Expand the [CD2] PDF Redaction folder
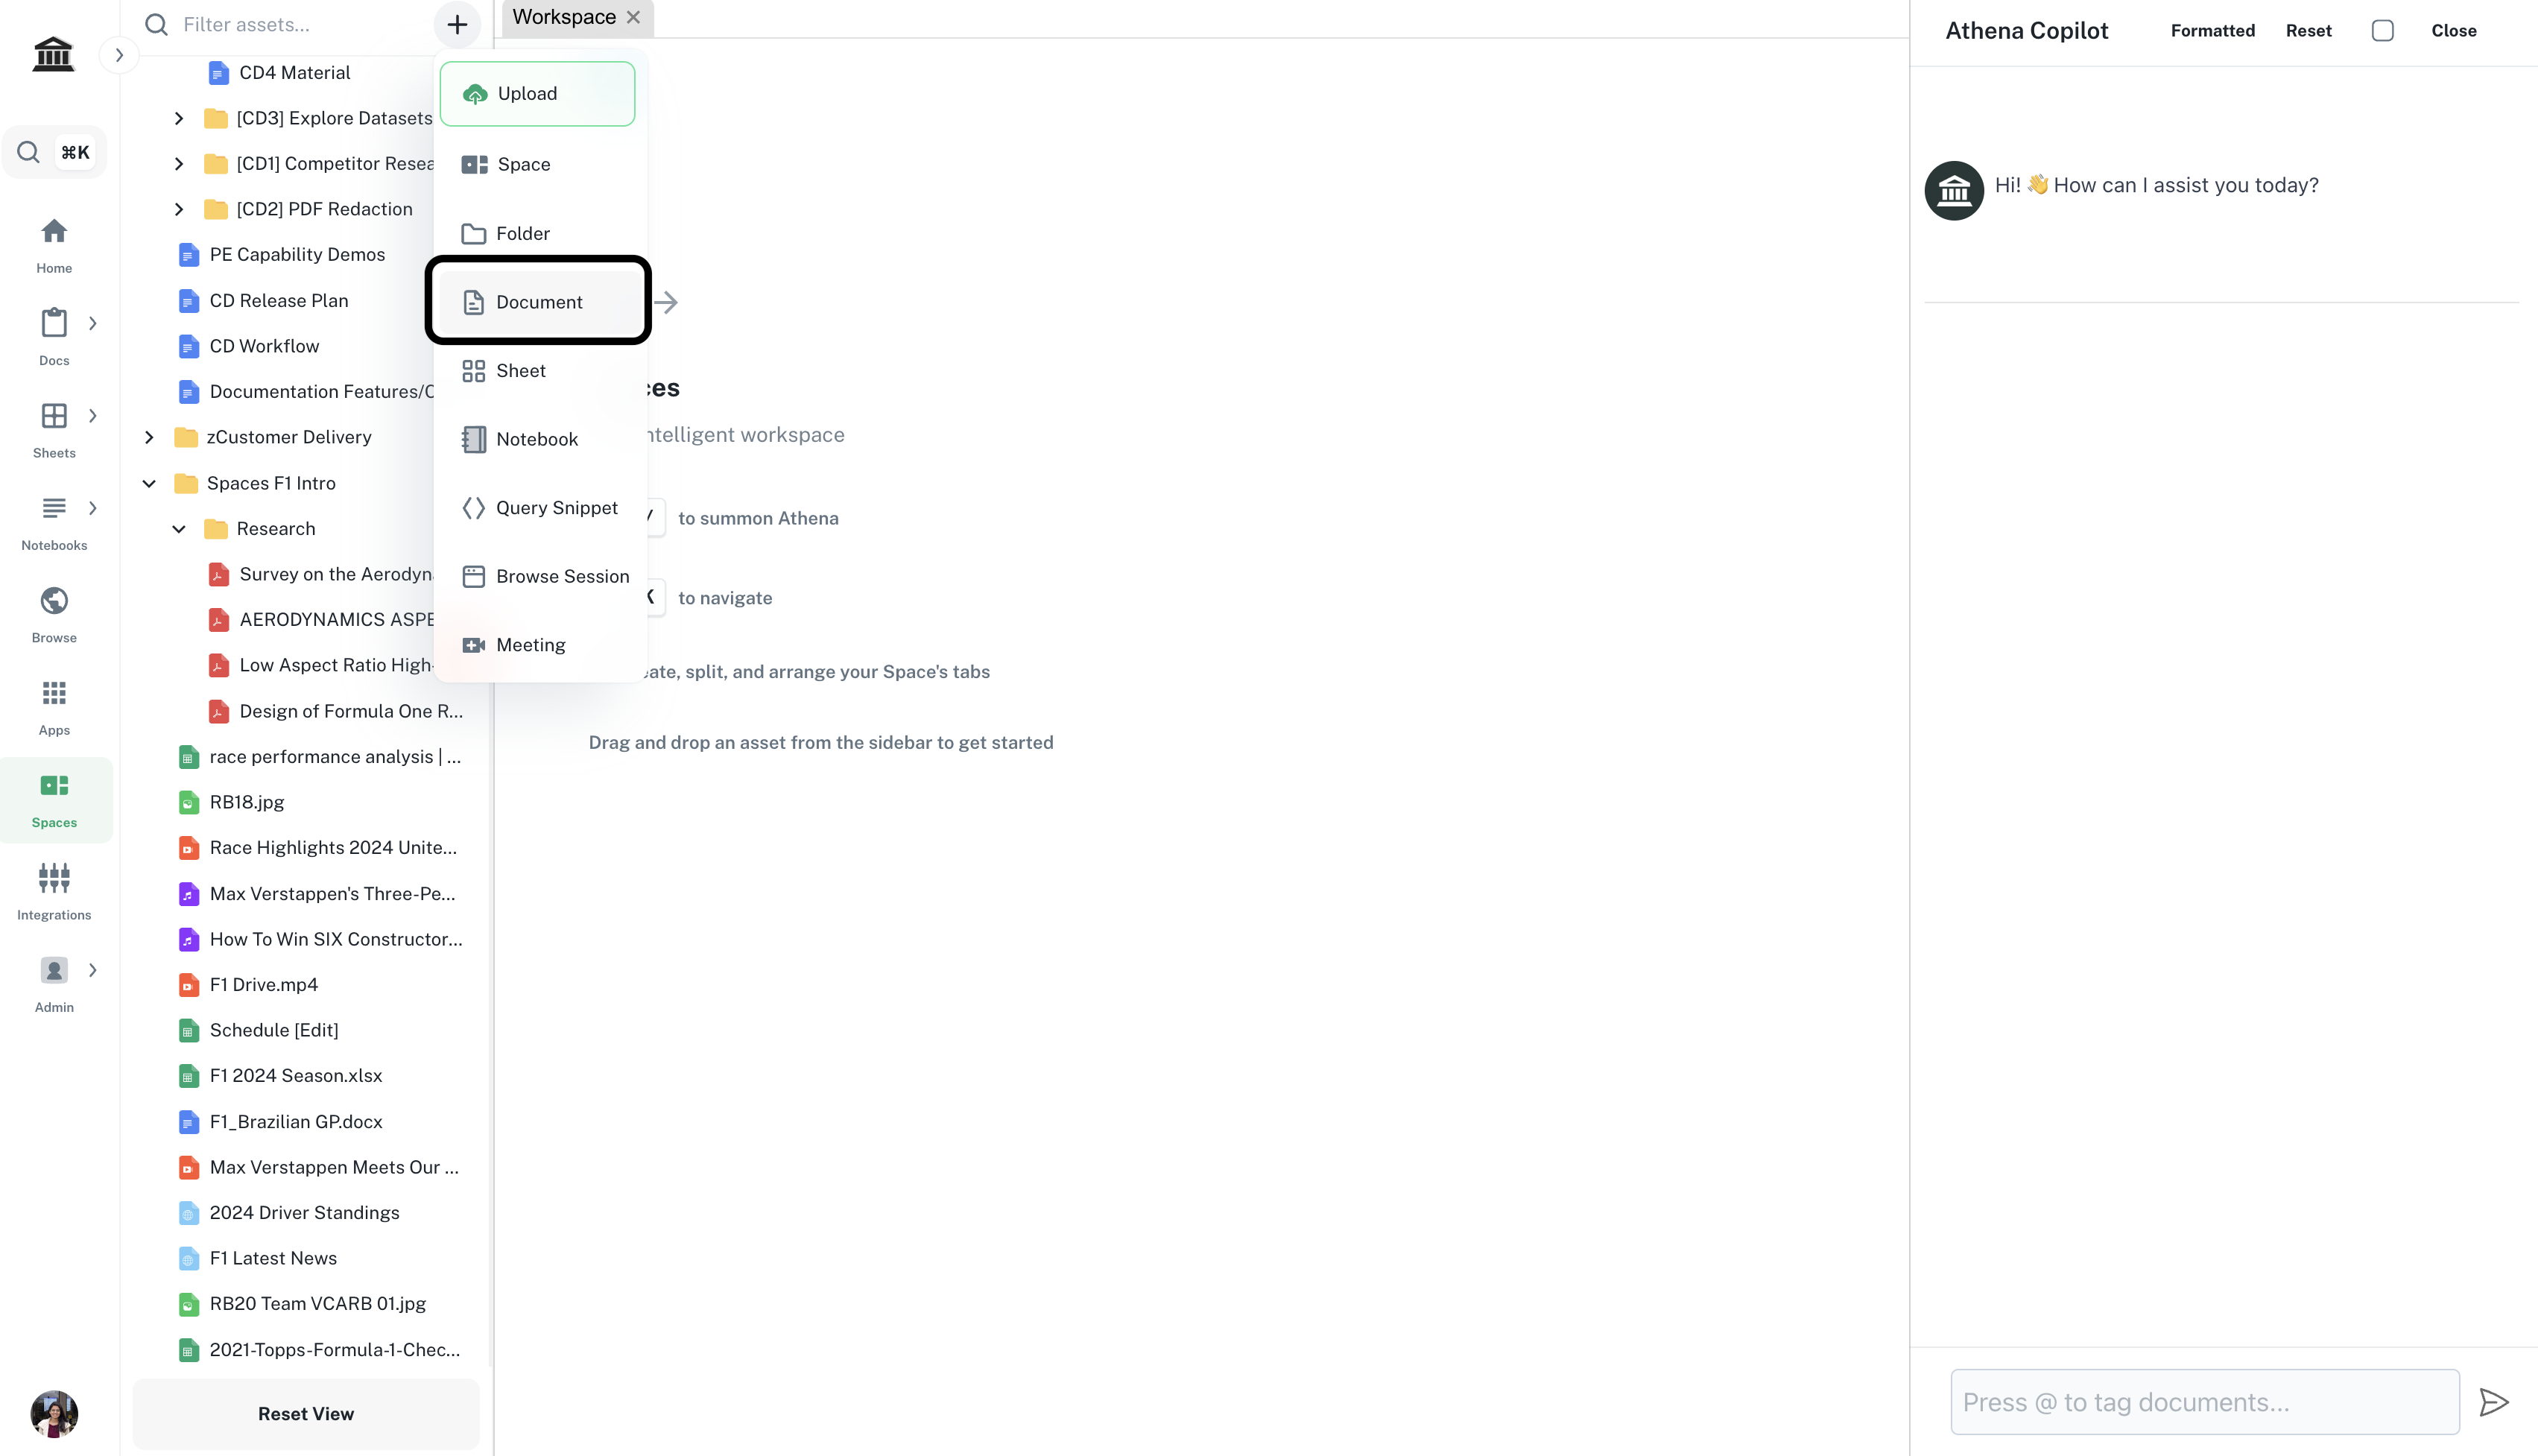This screenshot has height=1456, width=2538. [179, 209]
